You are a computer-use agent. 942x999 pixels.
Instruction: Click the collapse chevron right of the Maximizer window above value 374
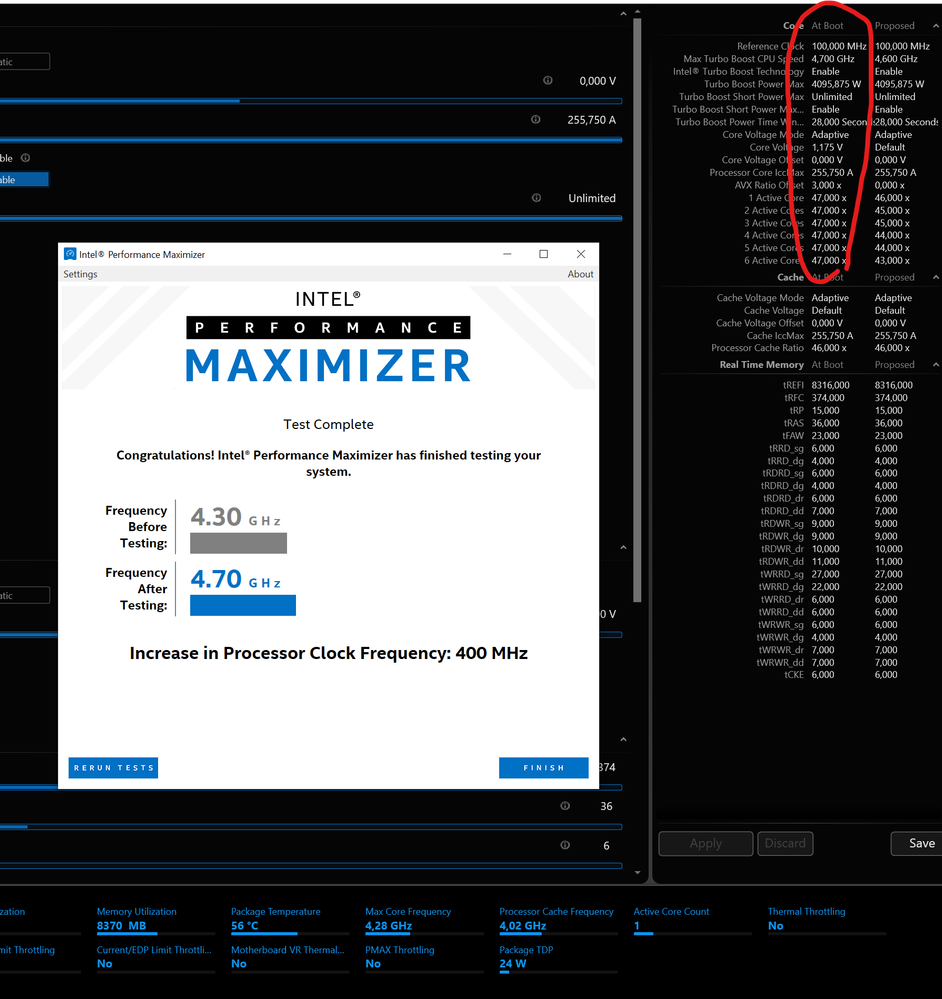pos(623,739)
